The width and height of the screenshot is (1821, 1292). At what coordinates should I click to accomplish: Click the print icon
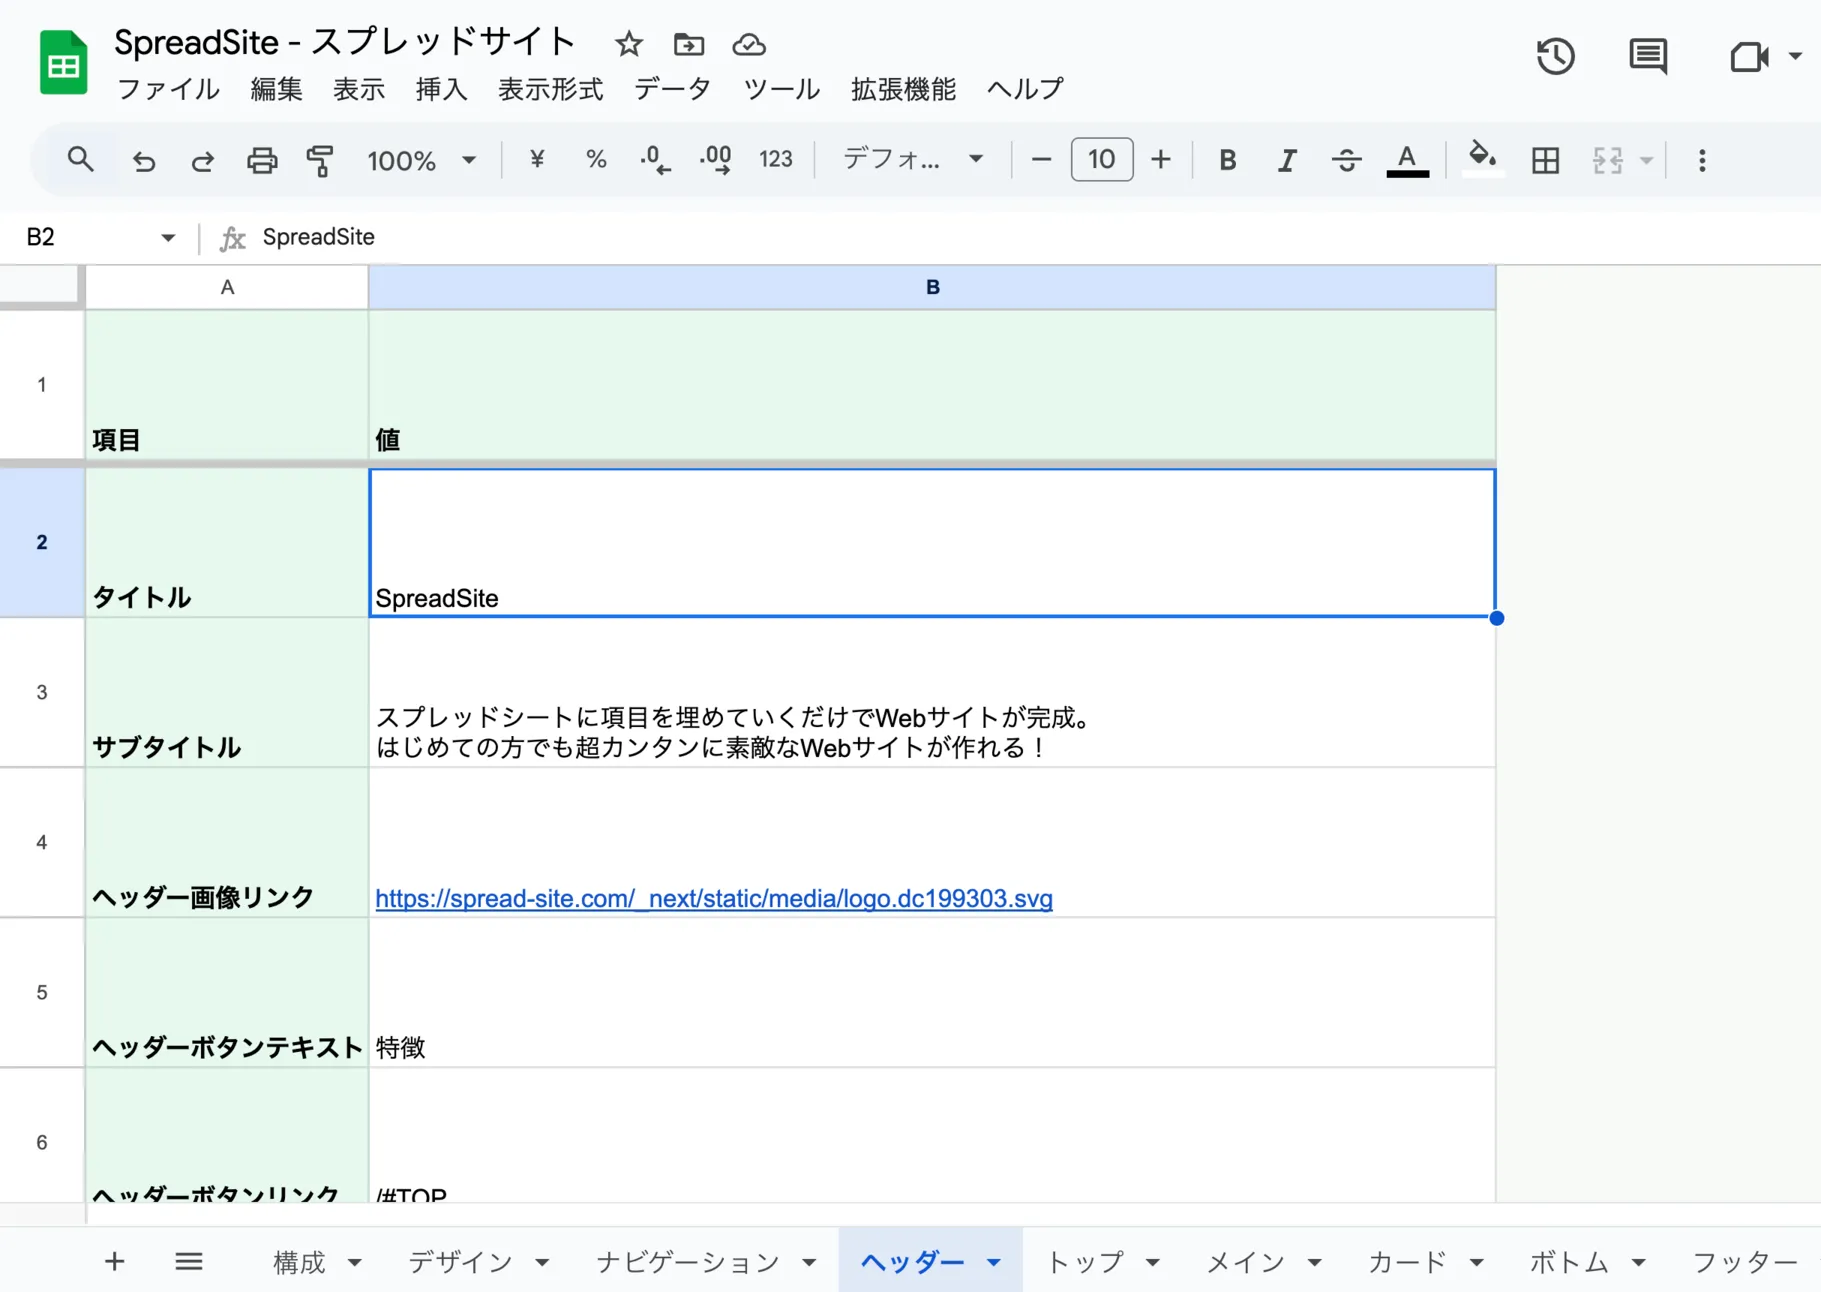coord(262,160)
